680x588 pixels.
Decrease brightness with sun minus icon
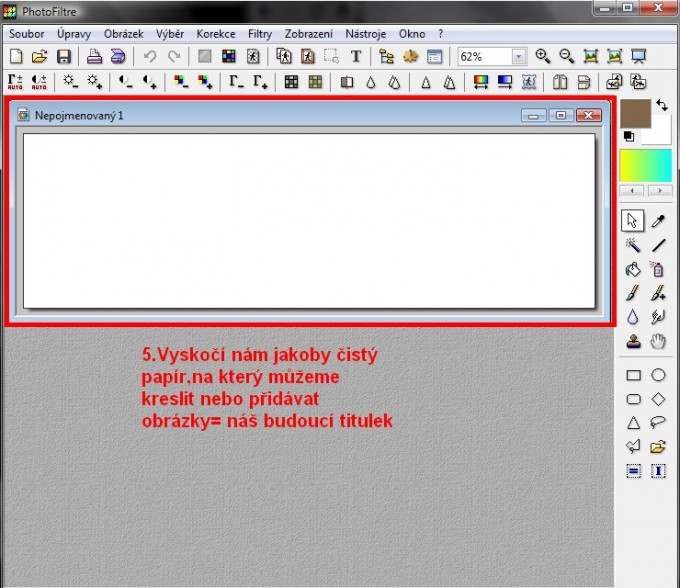point(70,82)
